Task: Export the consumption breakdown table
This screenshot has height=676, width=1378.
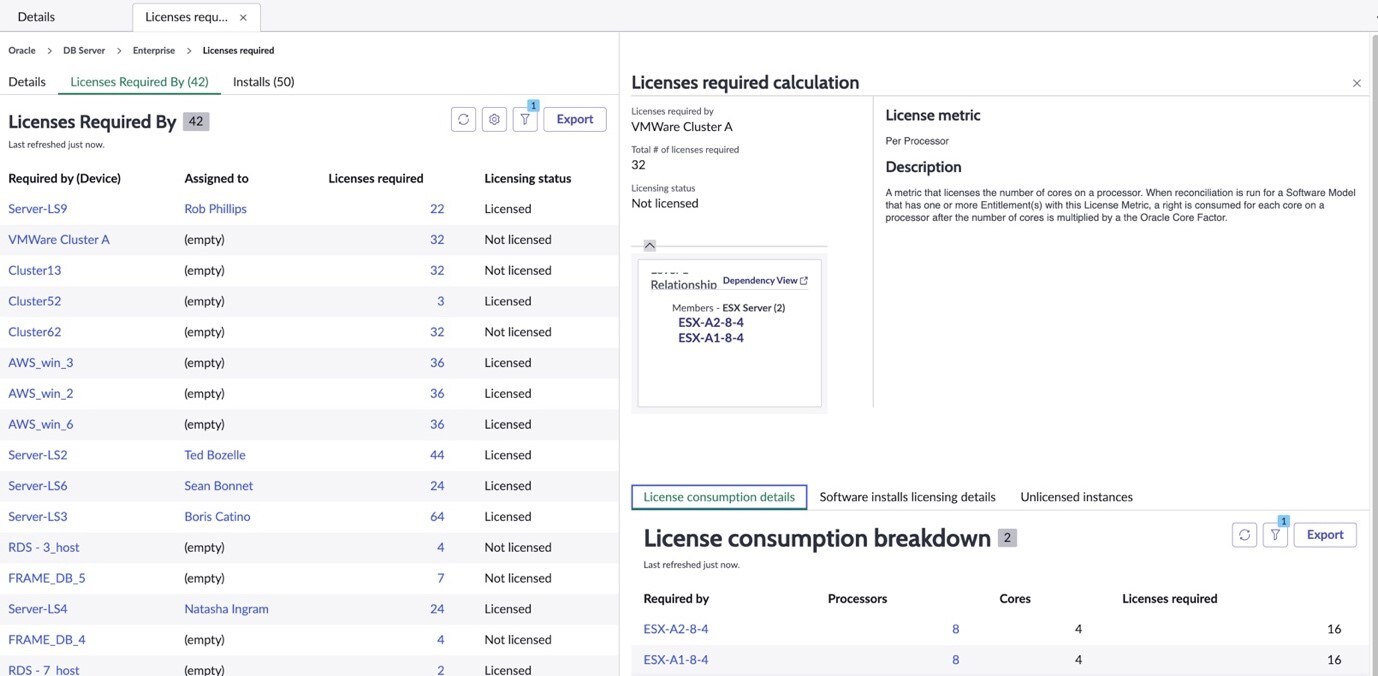Action: click(1325, 535)
